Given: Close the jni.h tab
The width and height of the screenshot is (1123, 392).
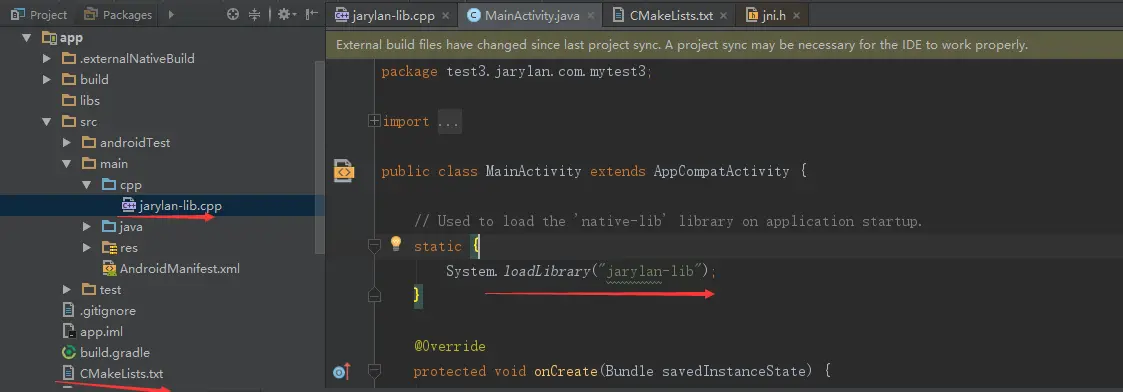Looking at the screenshot, I should [796, 15].
